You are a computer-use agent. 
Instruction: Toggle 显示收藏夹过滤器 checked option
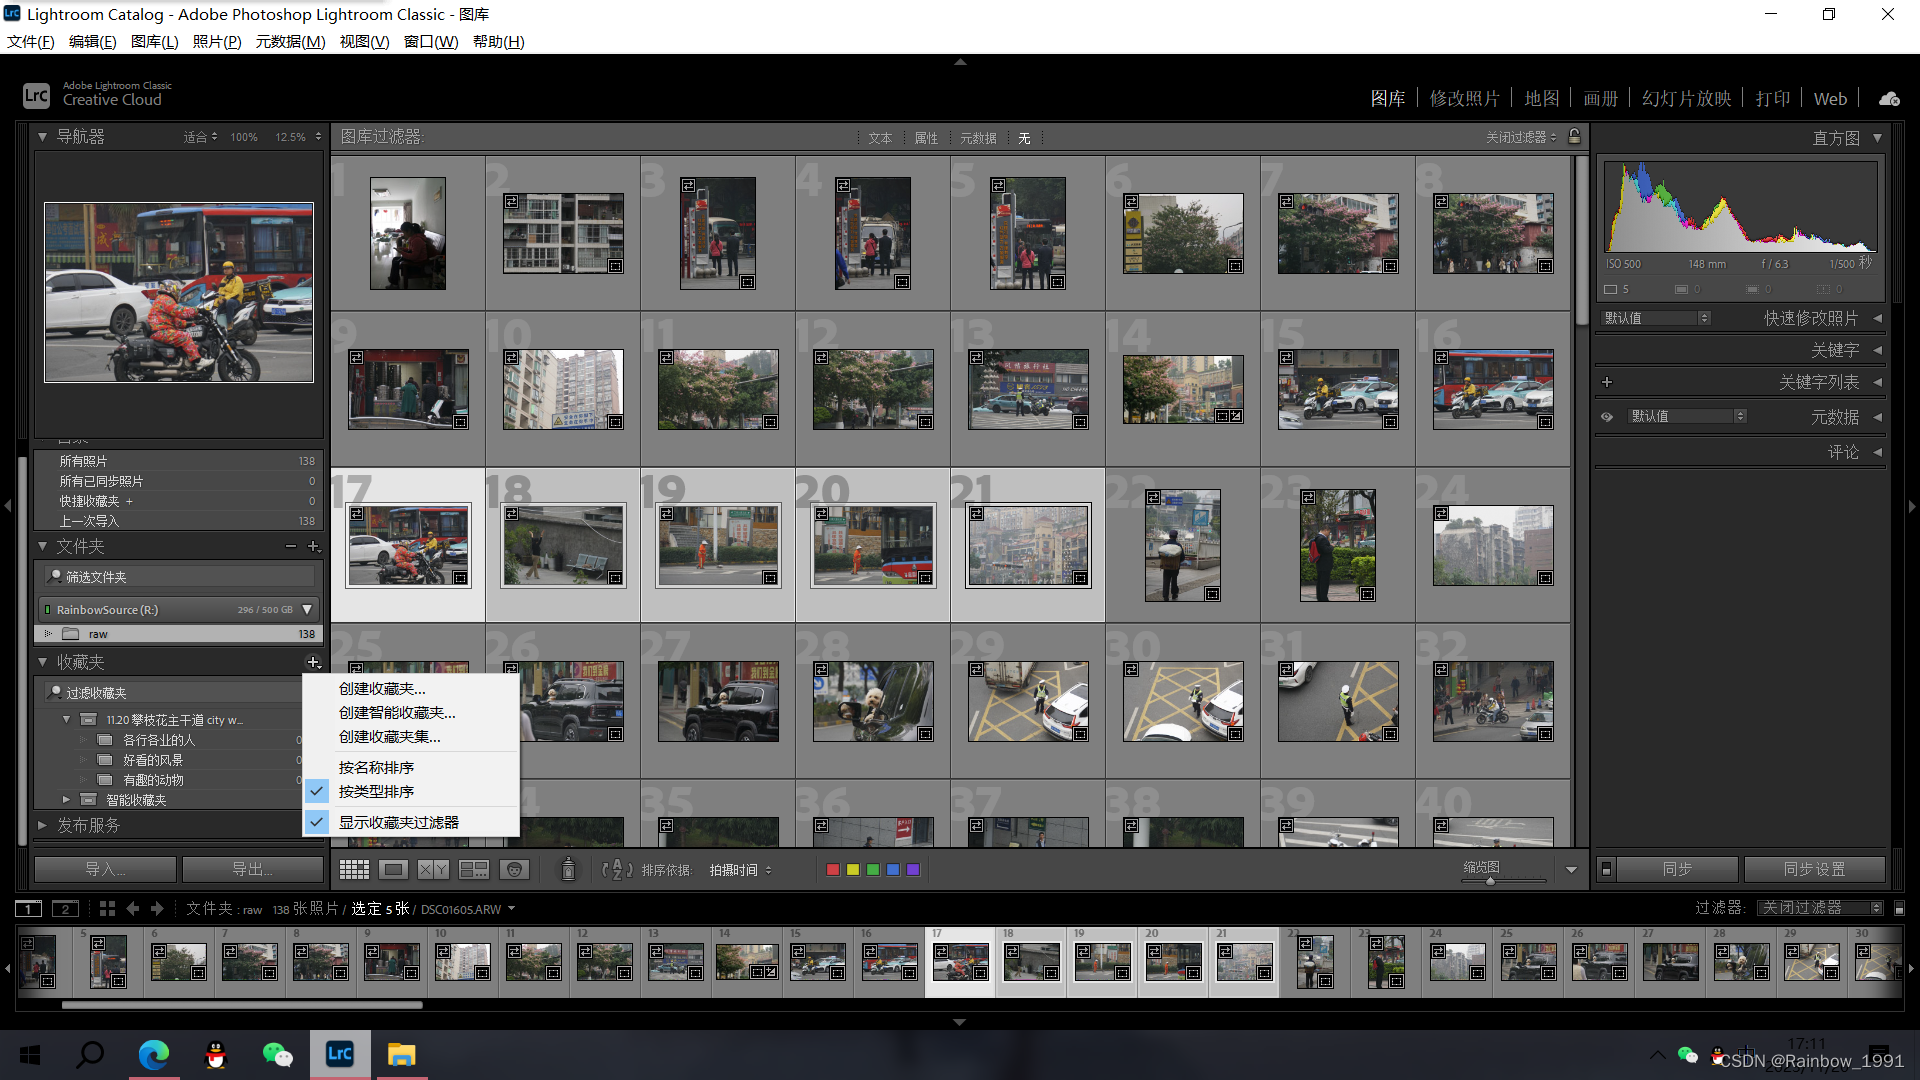click(x=411, y=822)
